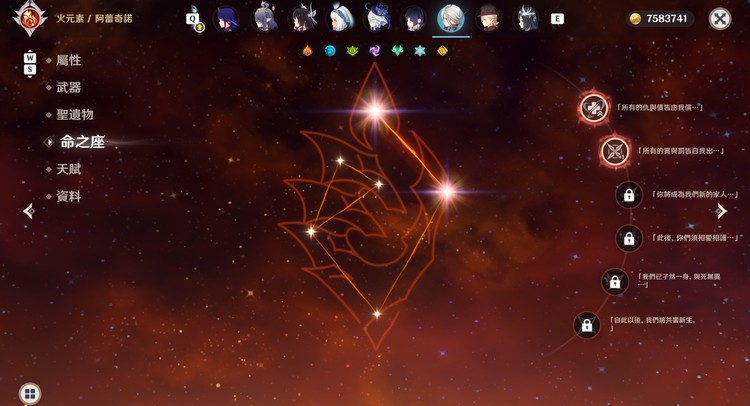Open the 屬性 attributes menu
The width and height of the screenshot is (750, 406).
pos(68,60)
